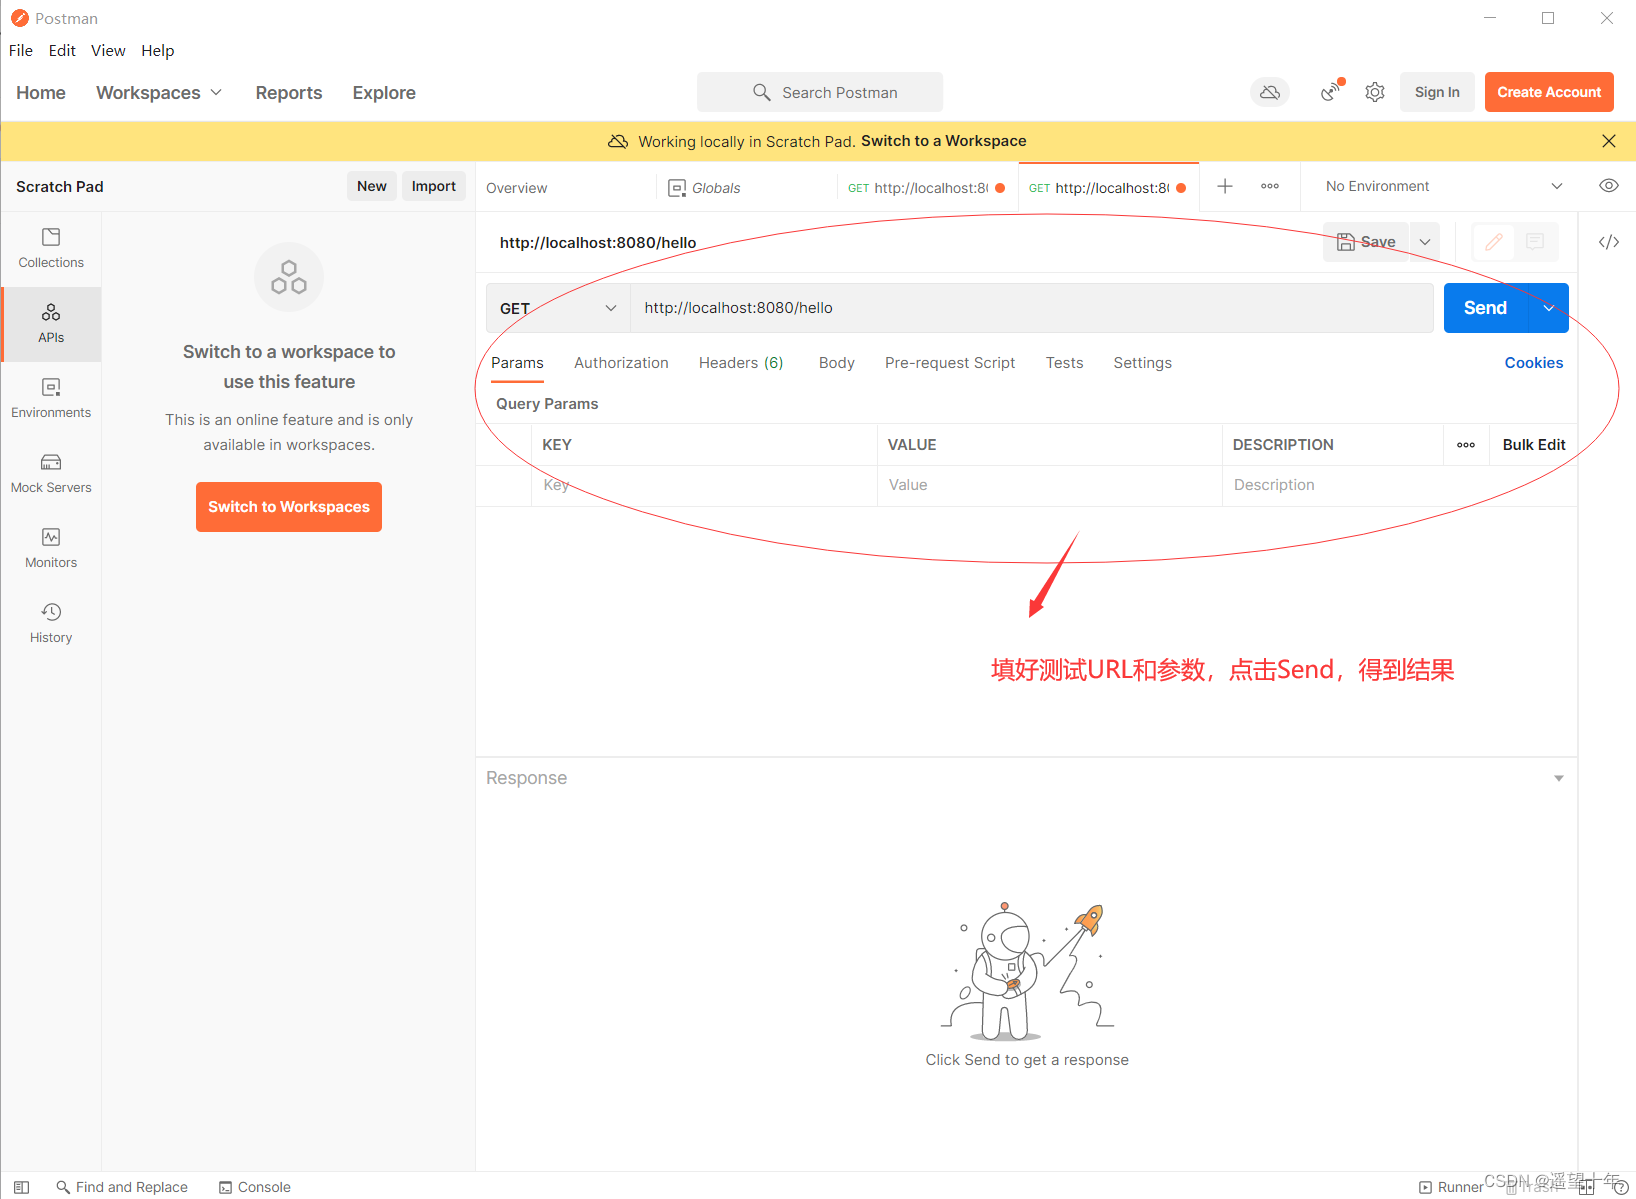
Task: Expand the Response panel arrow
Action: coord(1558,778)
